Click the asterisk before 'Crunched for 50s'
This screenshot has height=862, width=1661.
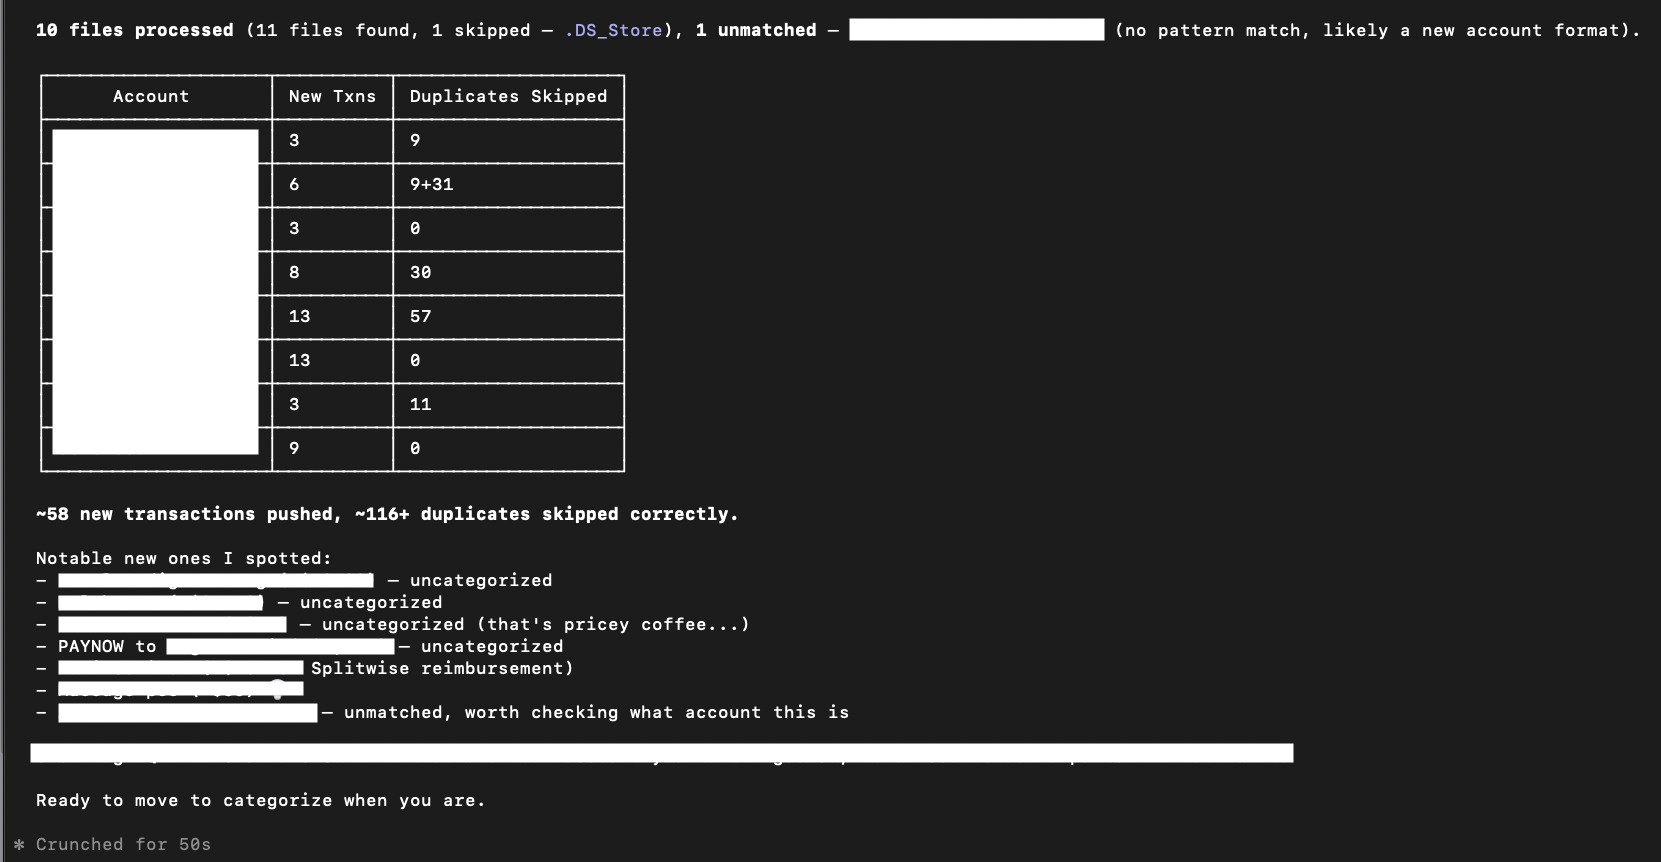[x=19, y=845]
